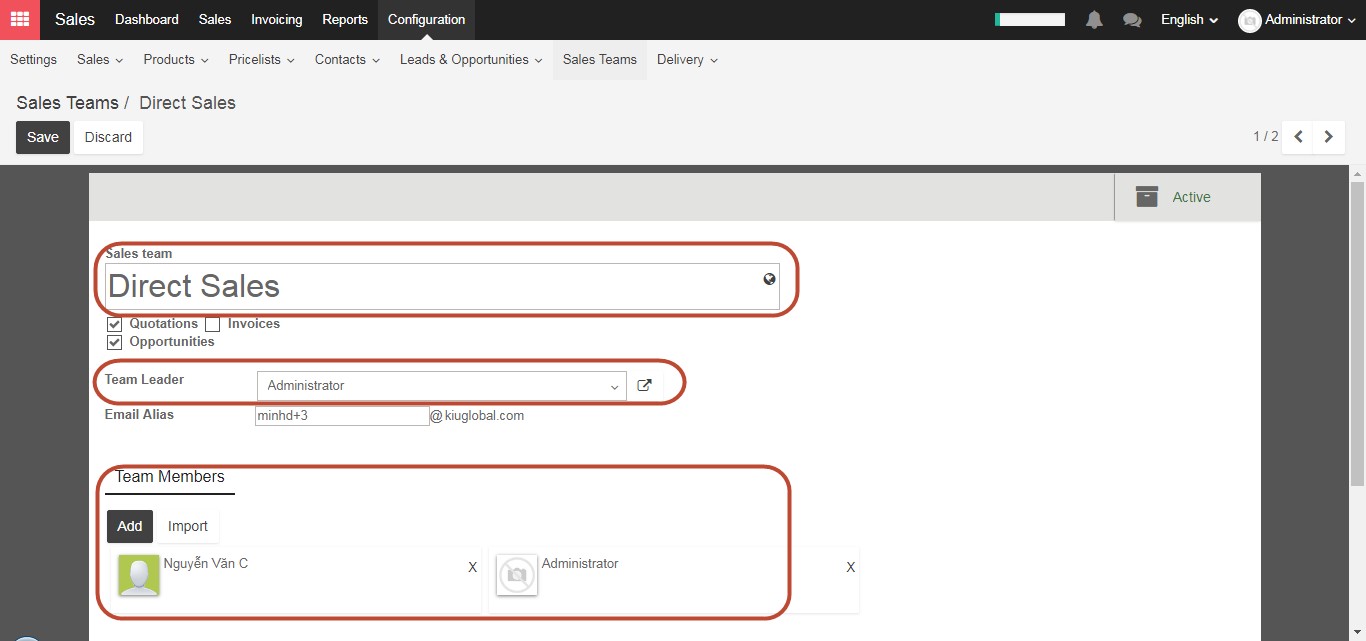Open the Configuration menu

(426, 20)
